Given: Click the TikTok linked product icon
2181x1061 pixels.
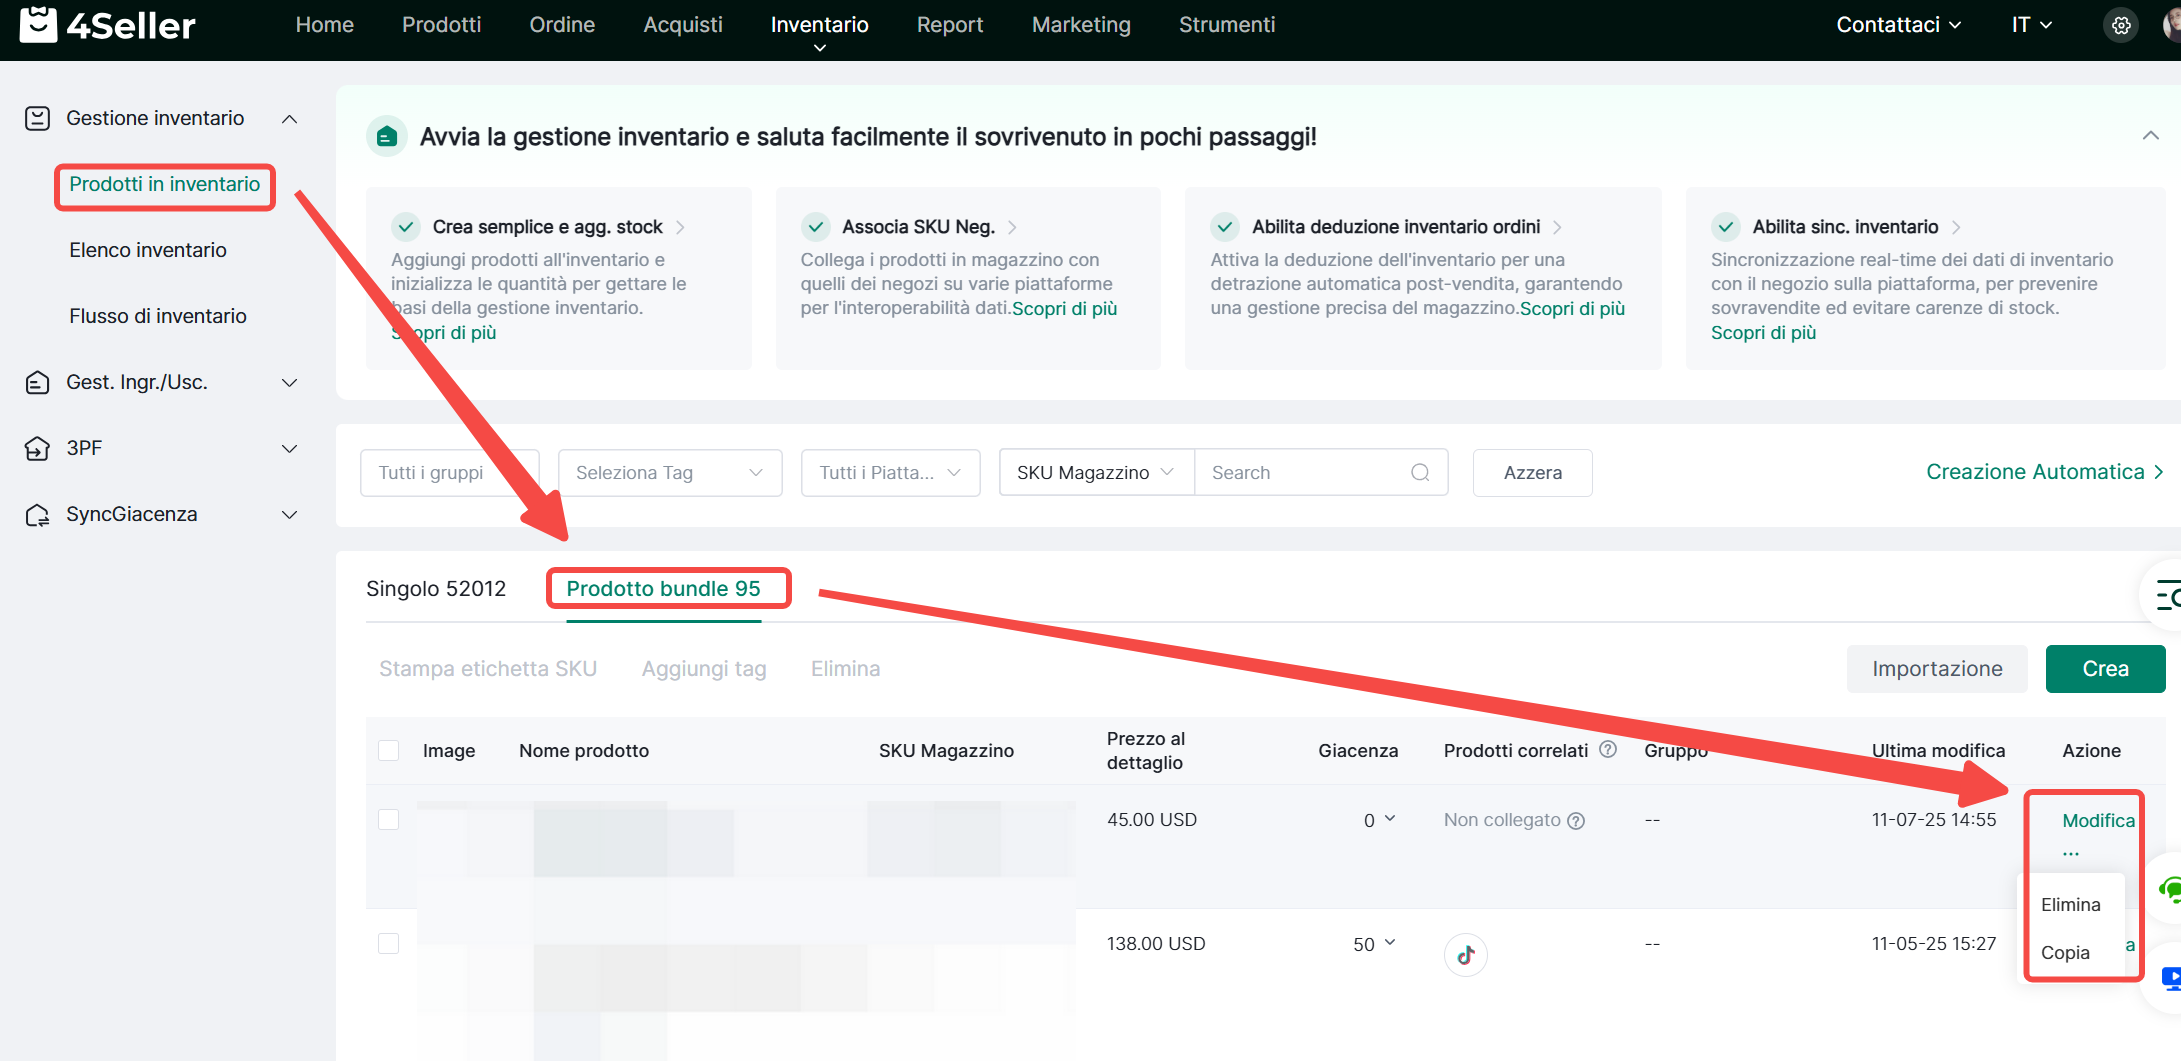Looking at the screenshot, I should point(1465,955).
